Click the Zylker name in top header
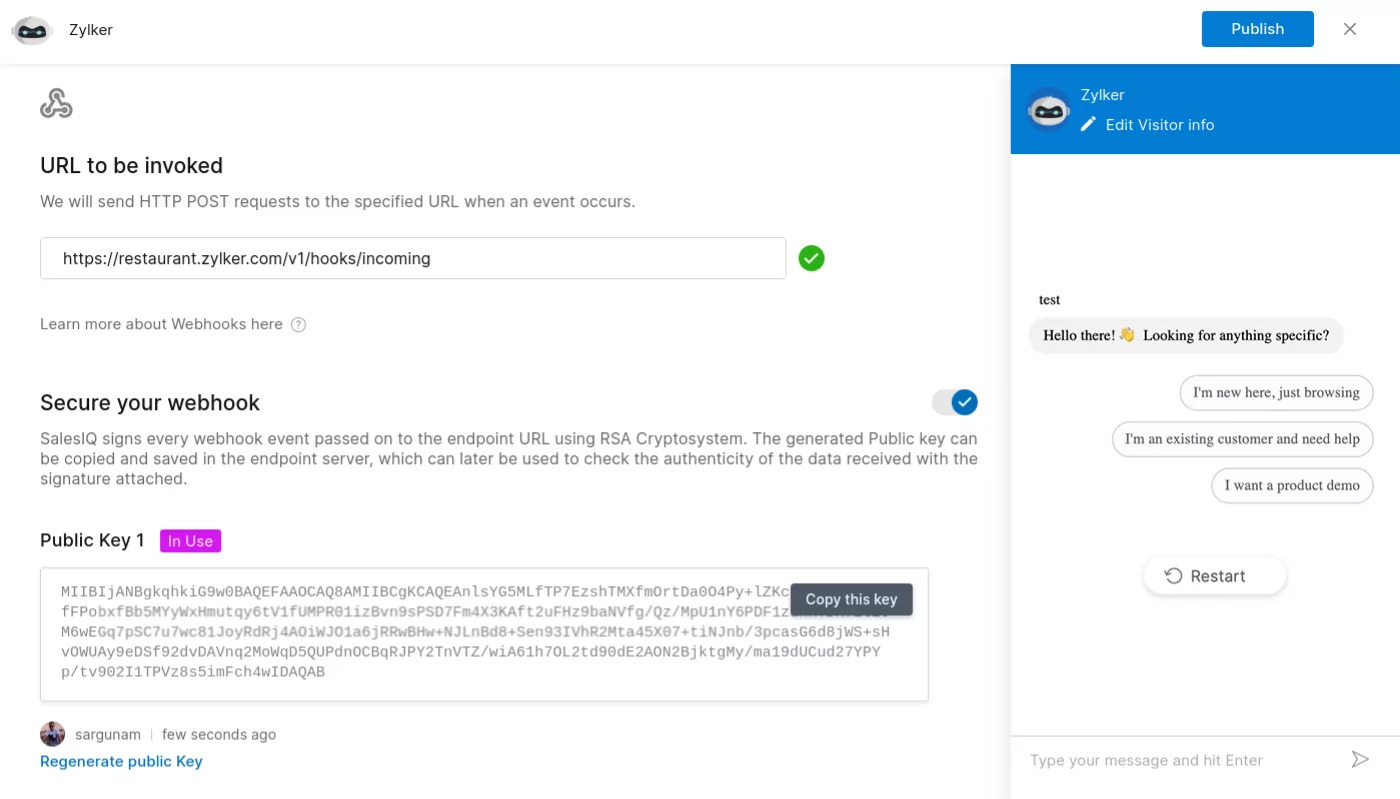This screenshot has width=1400, height=799. coord(91,30)
